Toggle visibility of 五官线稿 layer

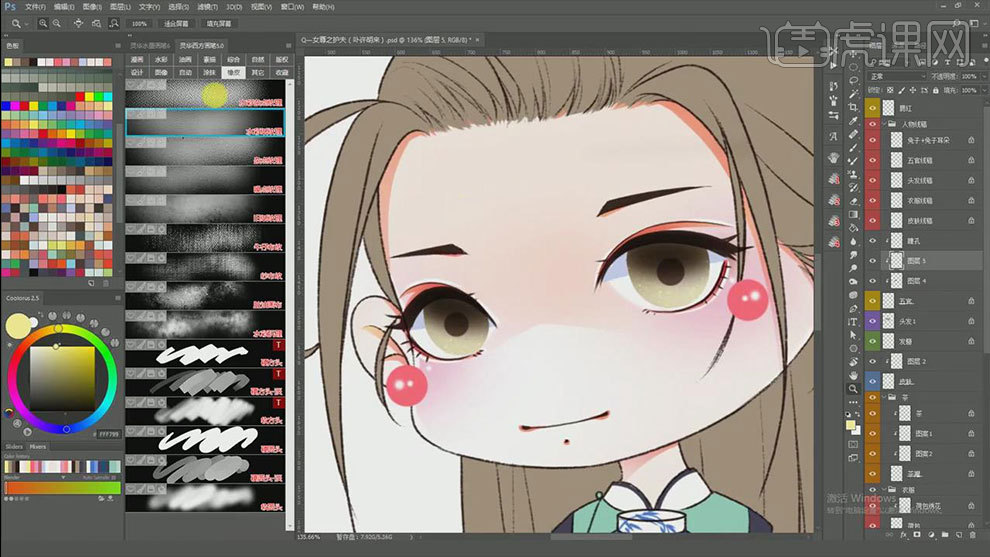point(873,160)
